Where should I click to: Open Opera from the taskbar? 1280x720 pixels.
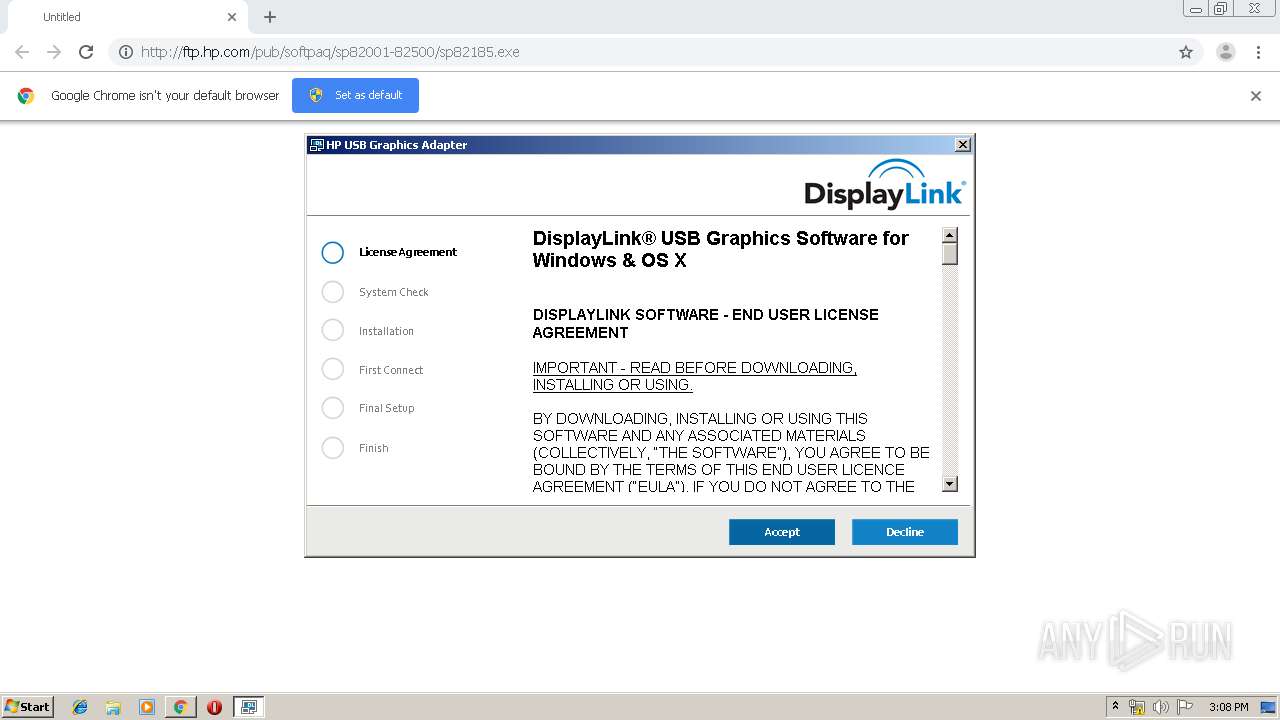tap(214, 707)
